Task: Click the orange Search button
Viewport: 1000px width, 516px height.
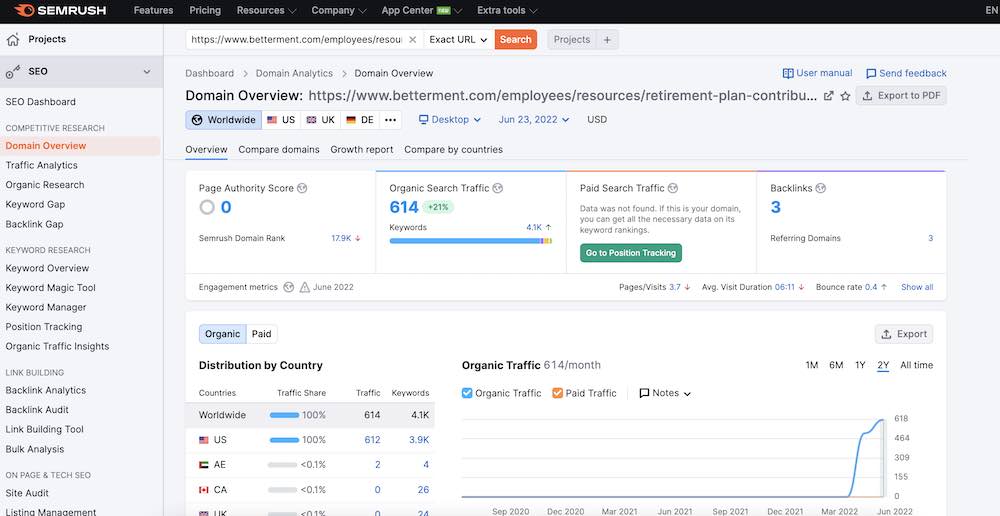Action: click(515, 40)
